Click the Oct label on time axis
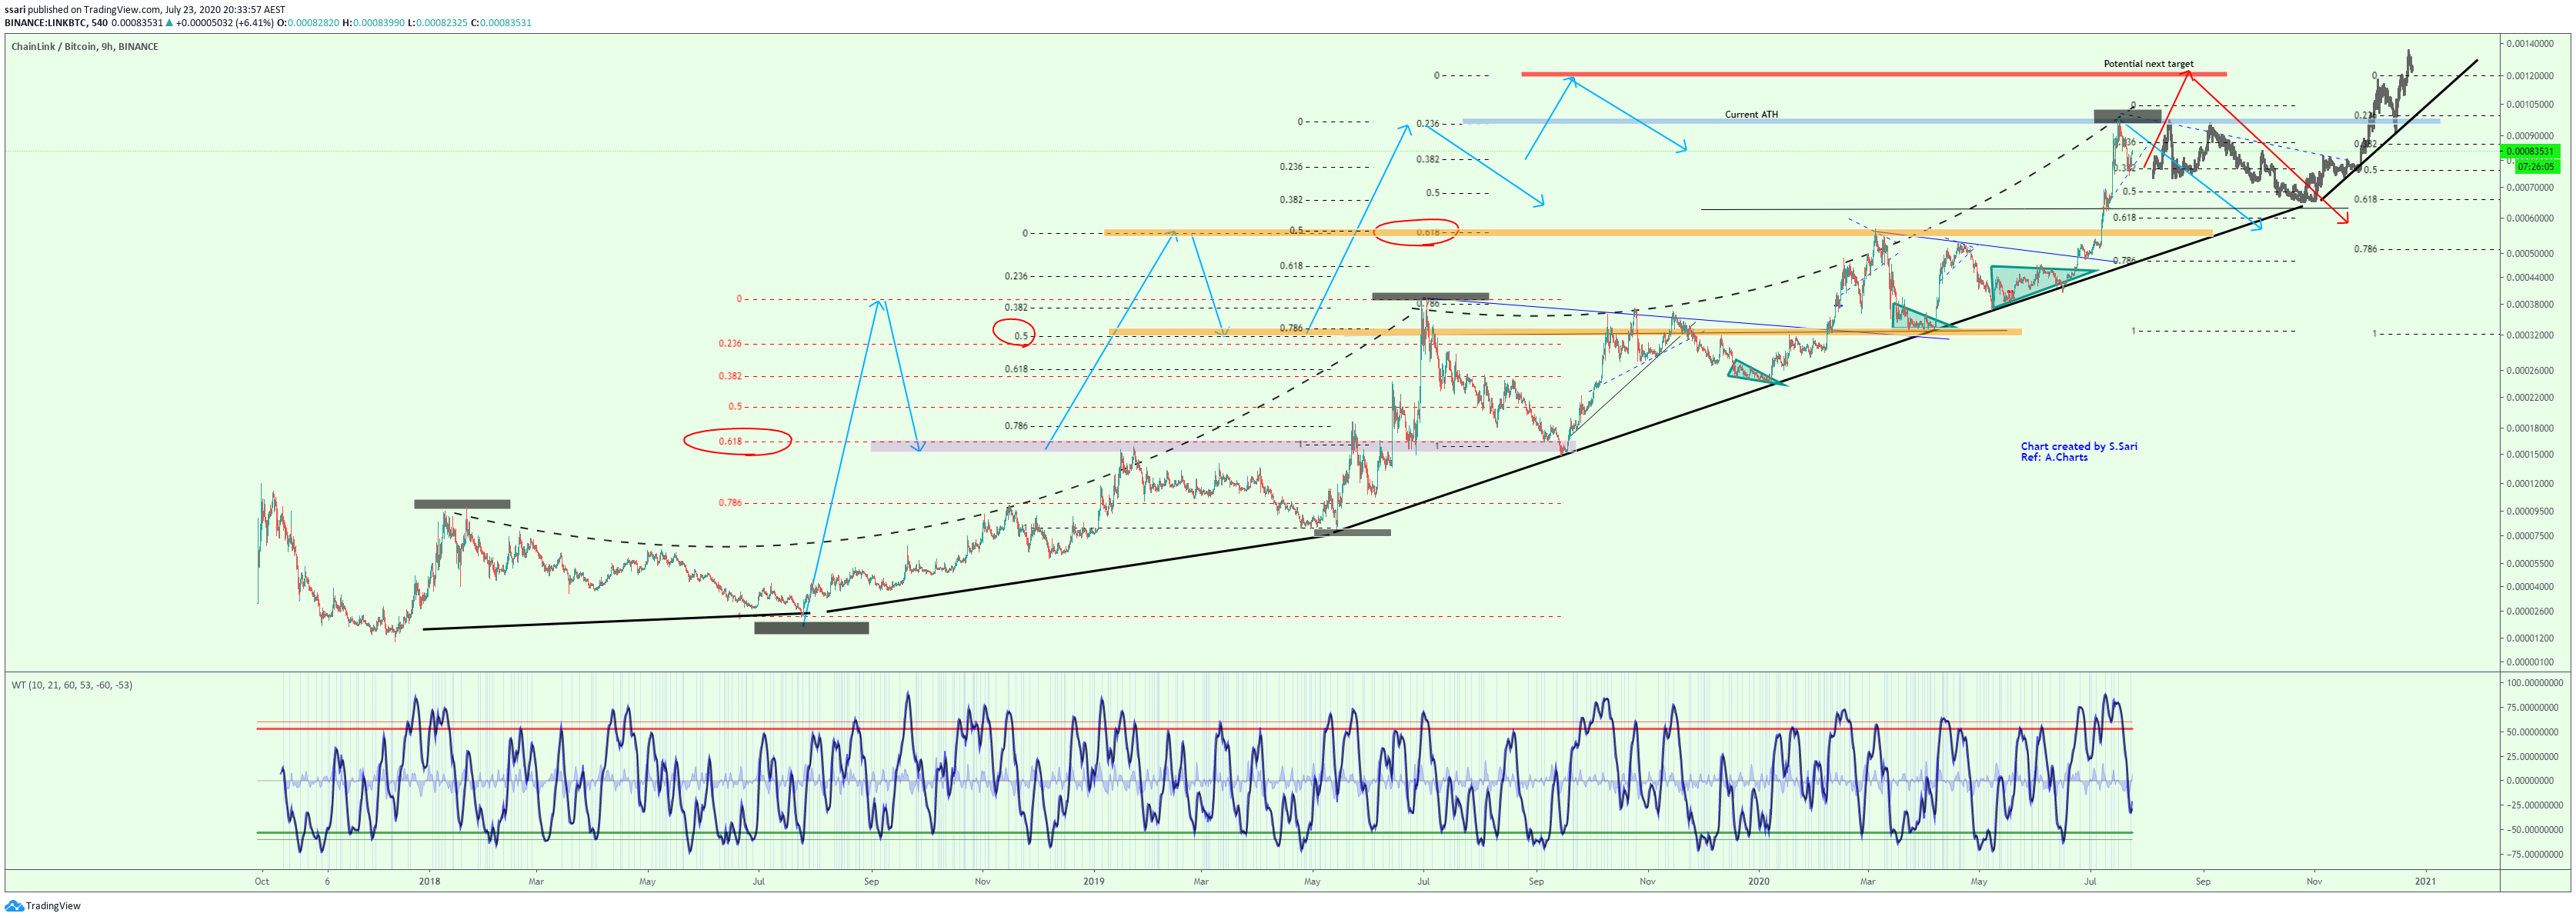This screenshot has height=920, width=2576. click(x=262, y=882)
